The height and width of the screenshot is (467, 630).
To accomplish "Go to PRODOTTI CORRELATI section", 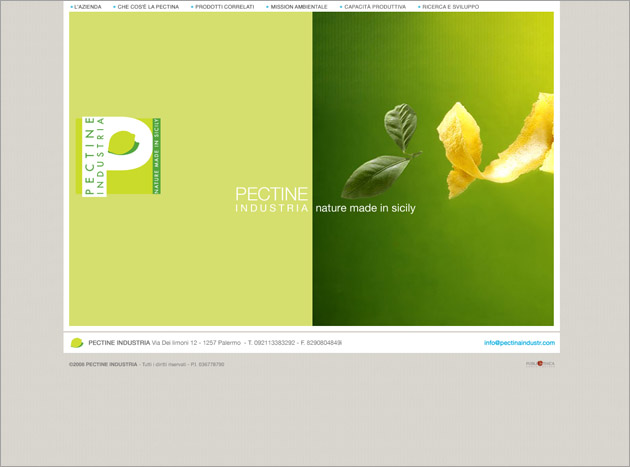I will [x=225, y=7].
